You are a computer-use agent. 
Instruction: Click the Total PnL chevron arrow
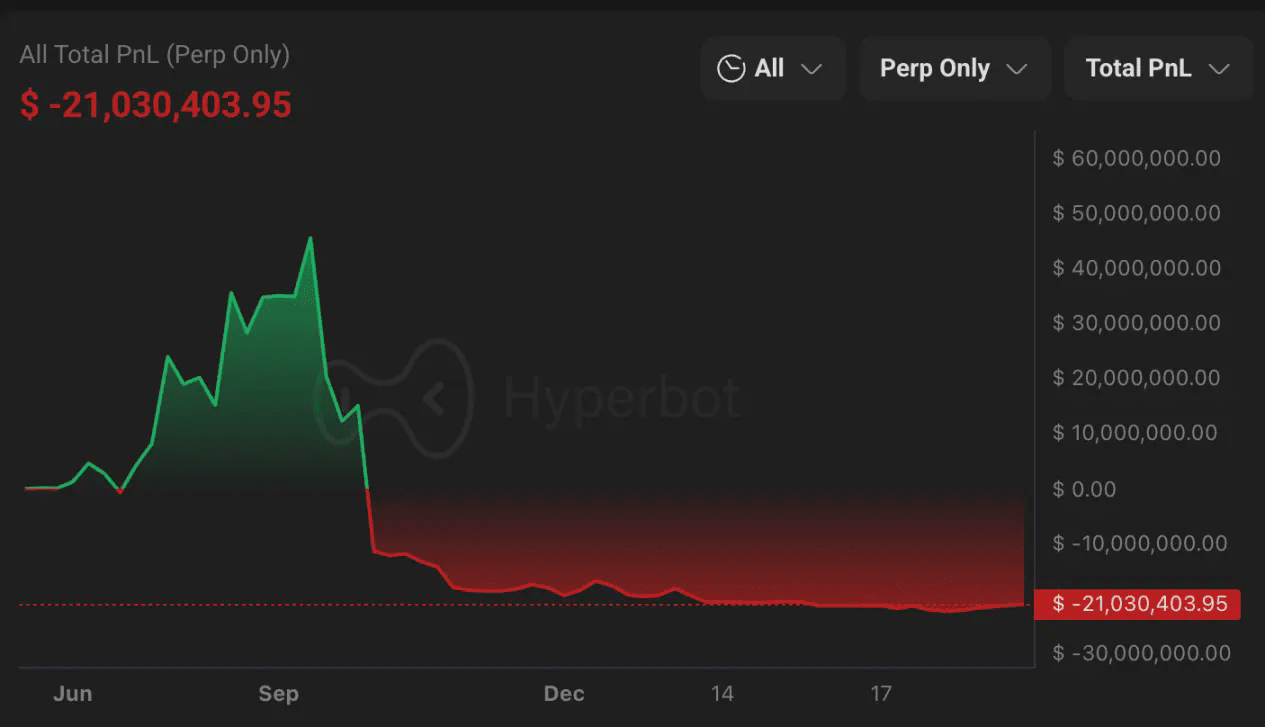(x=1218, y=69)
